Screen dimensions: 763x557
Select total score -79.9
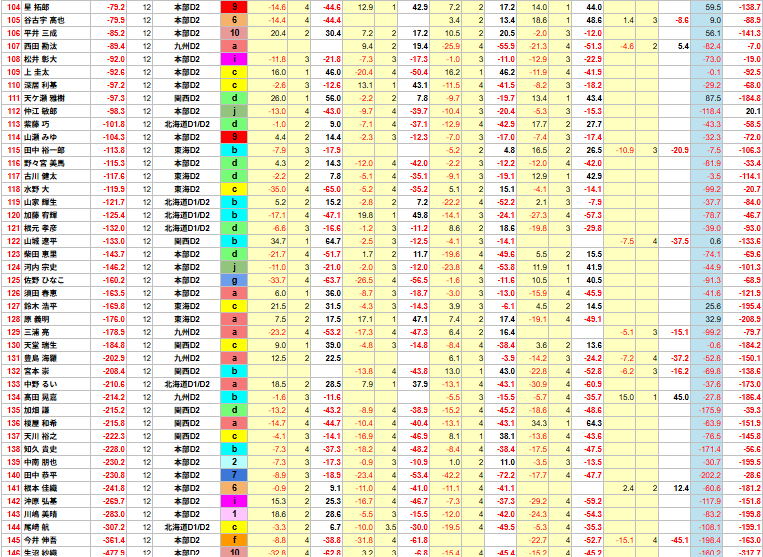coord(115,20)
